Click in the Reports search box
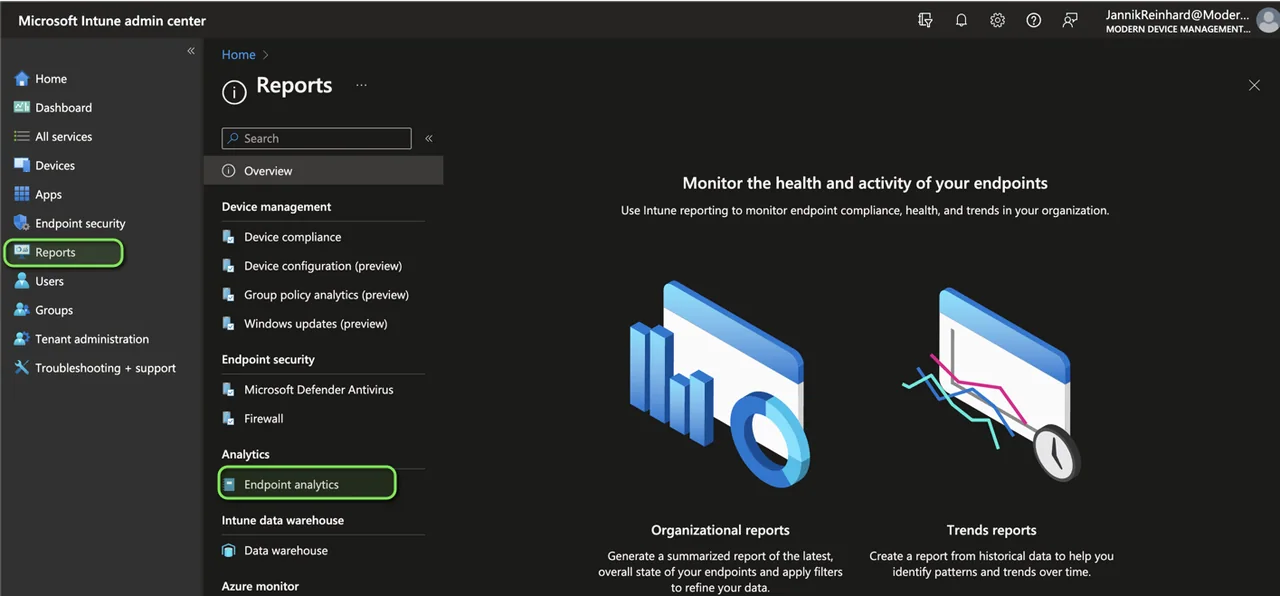Viewport: 1280px width, 596px height. click(316, 139)
